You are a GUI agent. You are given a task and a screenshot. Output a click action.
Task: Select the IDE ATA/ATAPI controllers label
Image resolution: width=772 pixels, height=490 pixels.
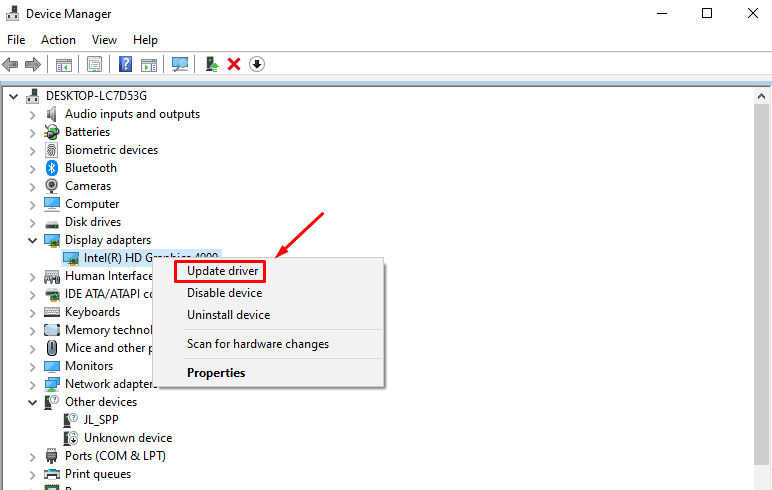pos(109,294)
